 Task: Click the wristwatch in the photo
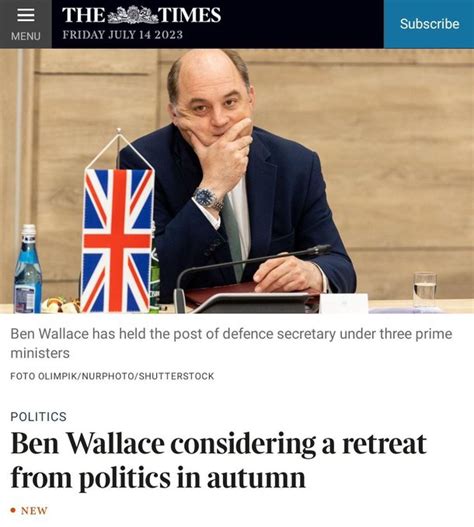(207, 199)
